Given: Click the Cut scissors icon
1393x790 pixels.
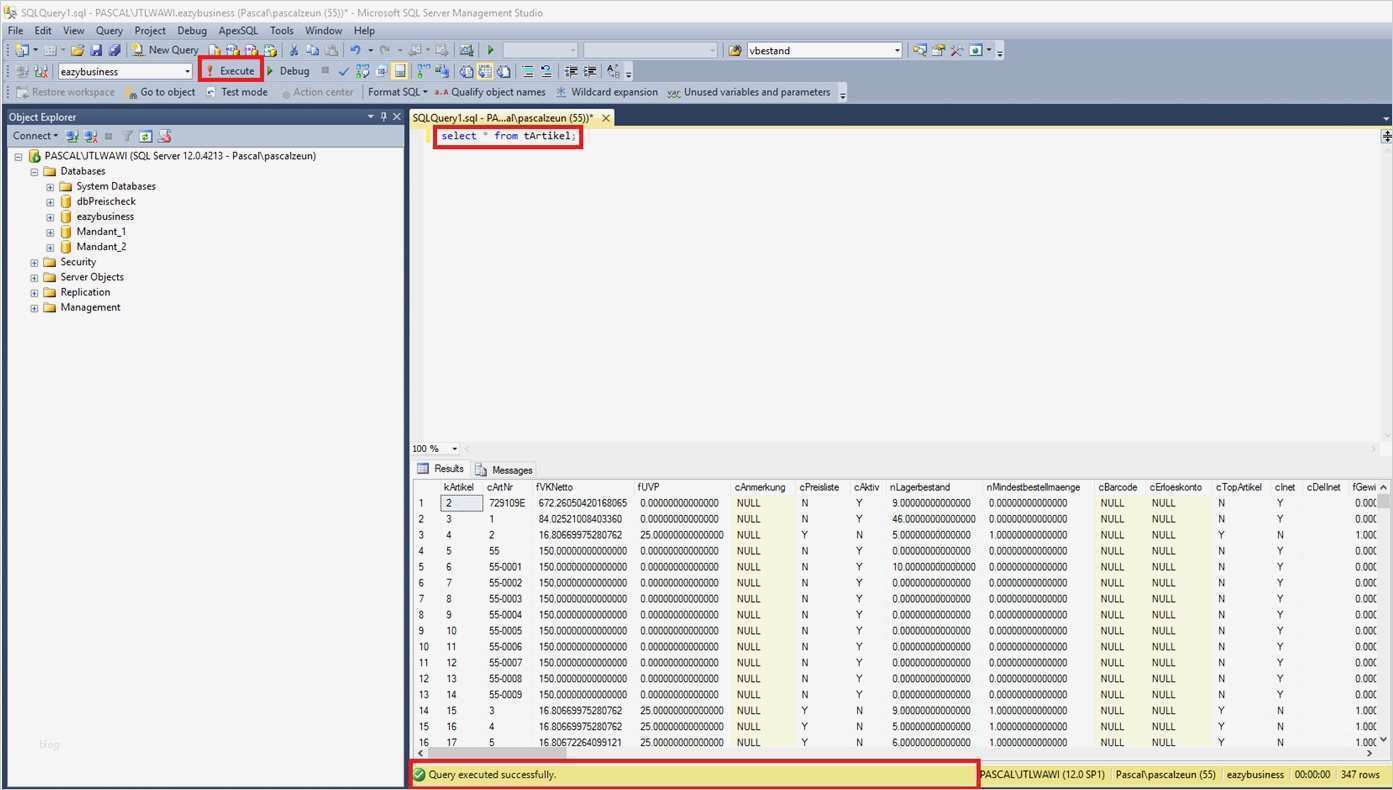Looking at the screenshot, I should (x=294, y=50).
